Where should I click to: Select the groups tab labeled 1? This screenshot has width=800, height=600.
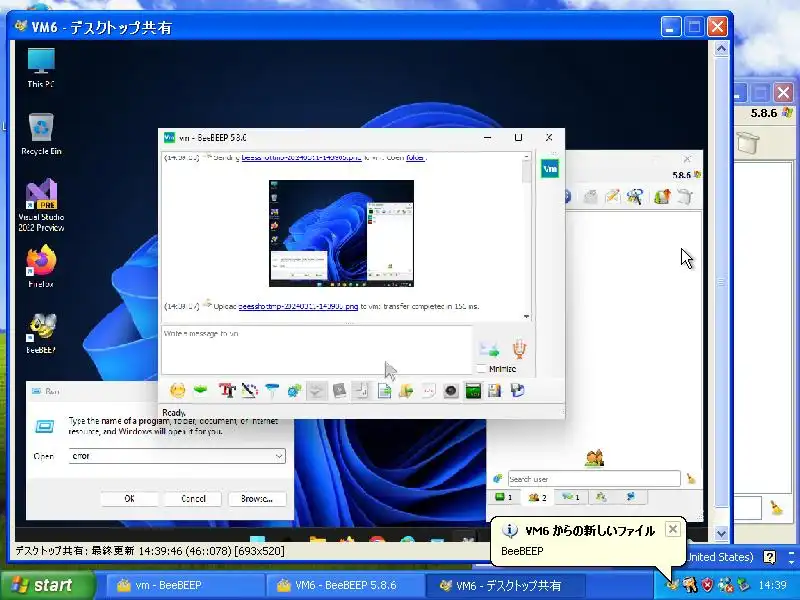570,496
